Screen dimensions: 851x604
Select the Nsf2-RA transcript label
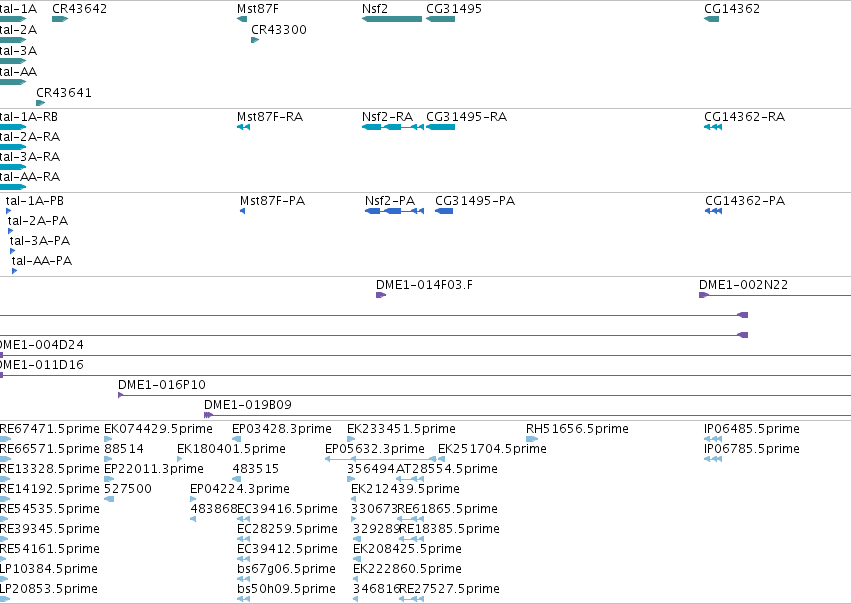[x=388, y=117]
